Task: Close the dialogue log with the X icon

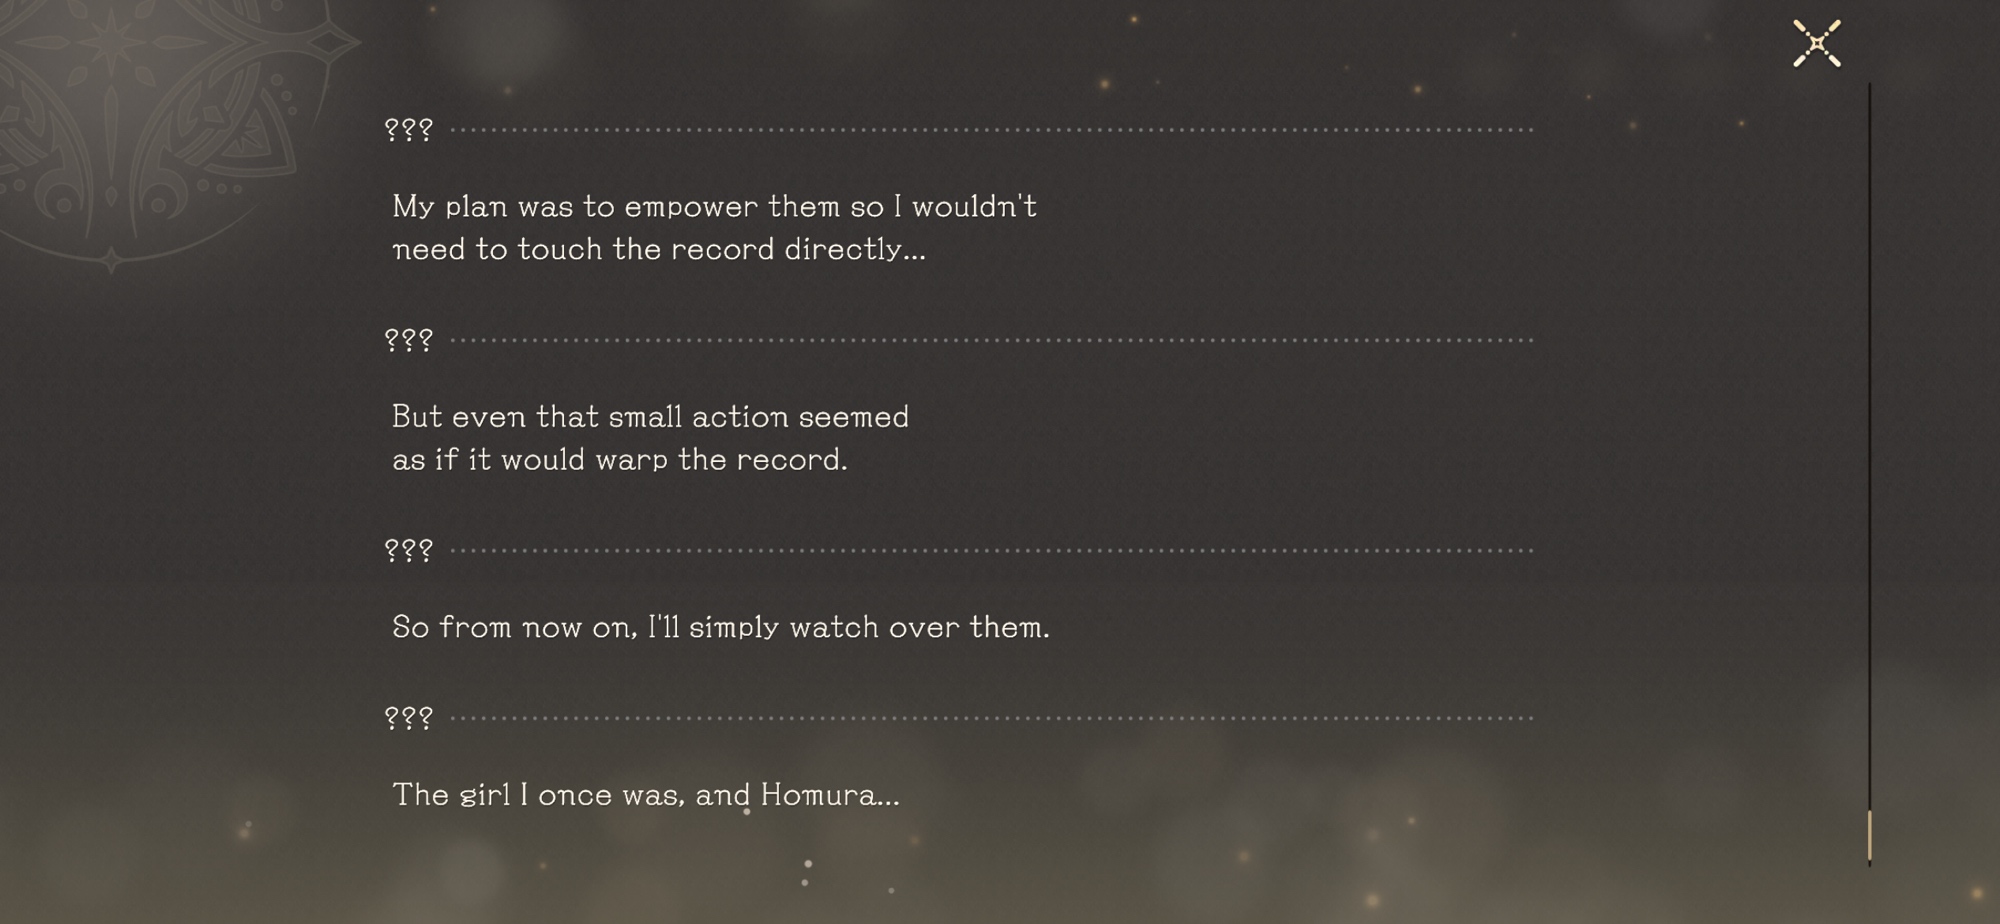Action: click(1816, 44)
